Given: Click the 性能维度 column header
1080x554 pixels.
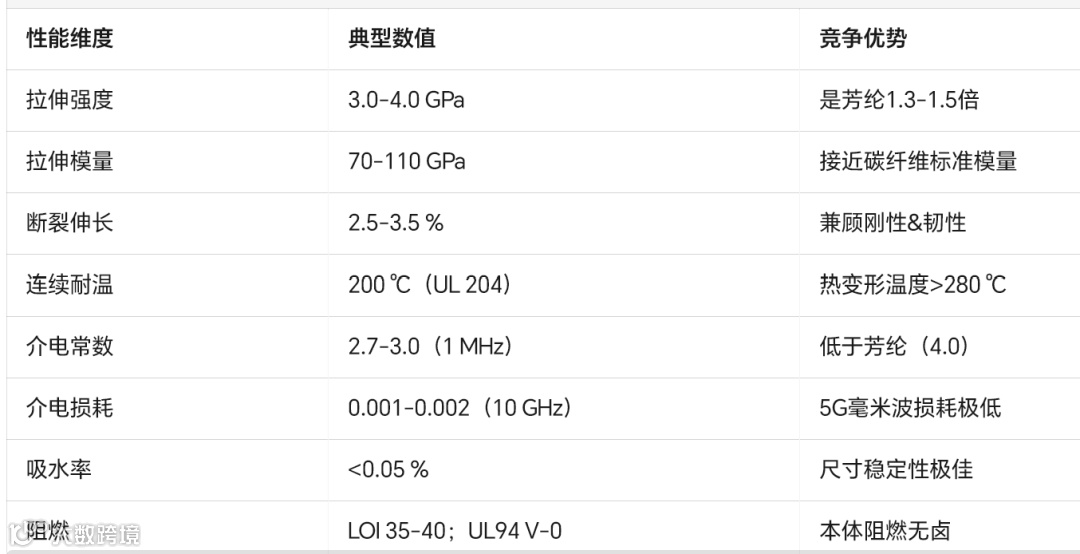Looking at the screenshot, I should pos(70,38).
